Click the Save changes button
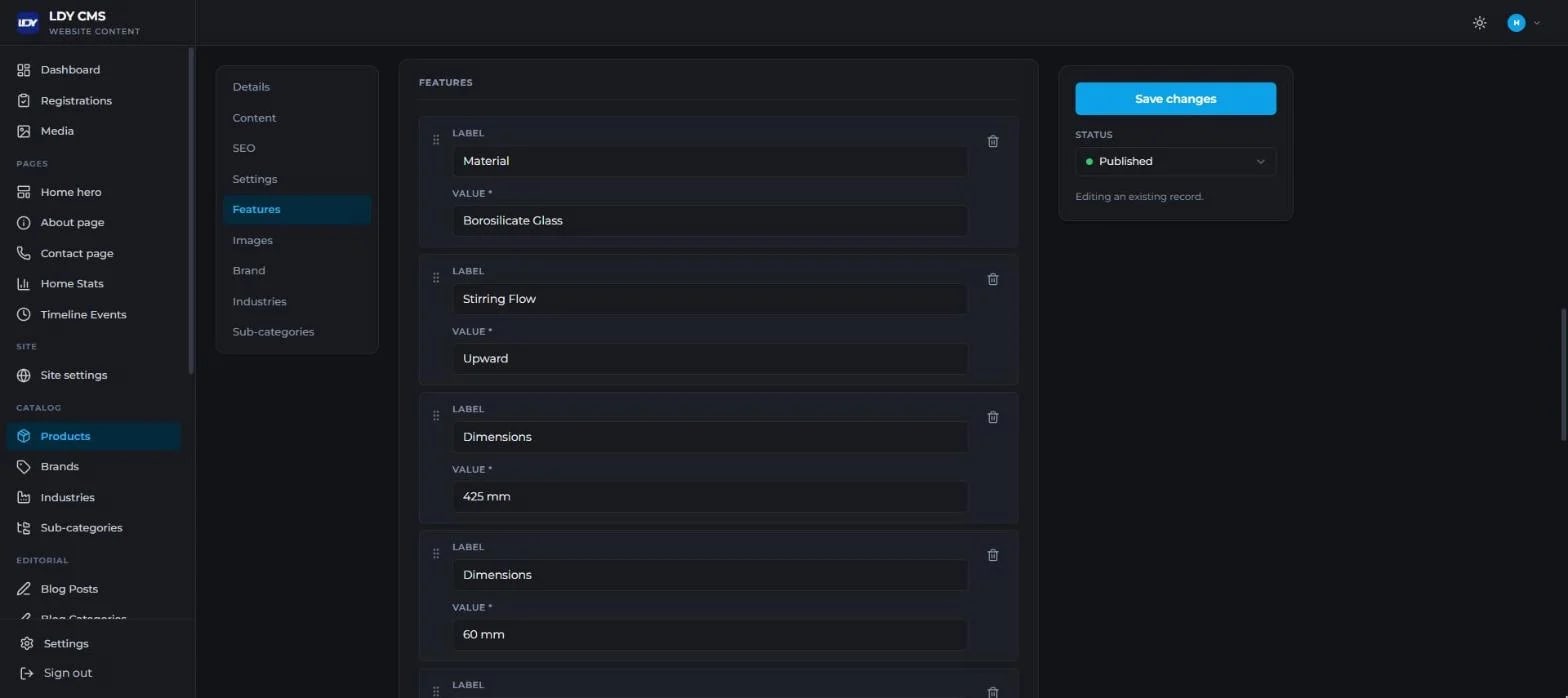 1175,99
